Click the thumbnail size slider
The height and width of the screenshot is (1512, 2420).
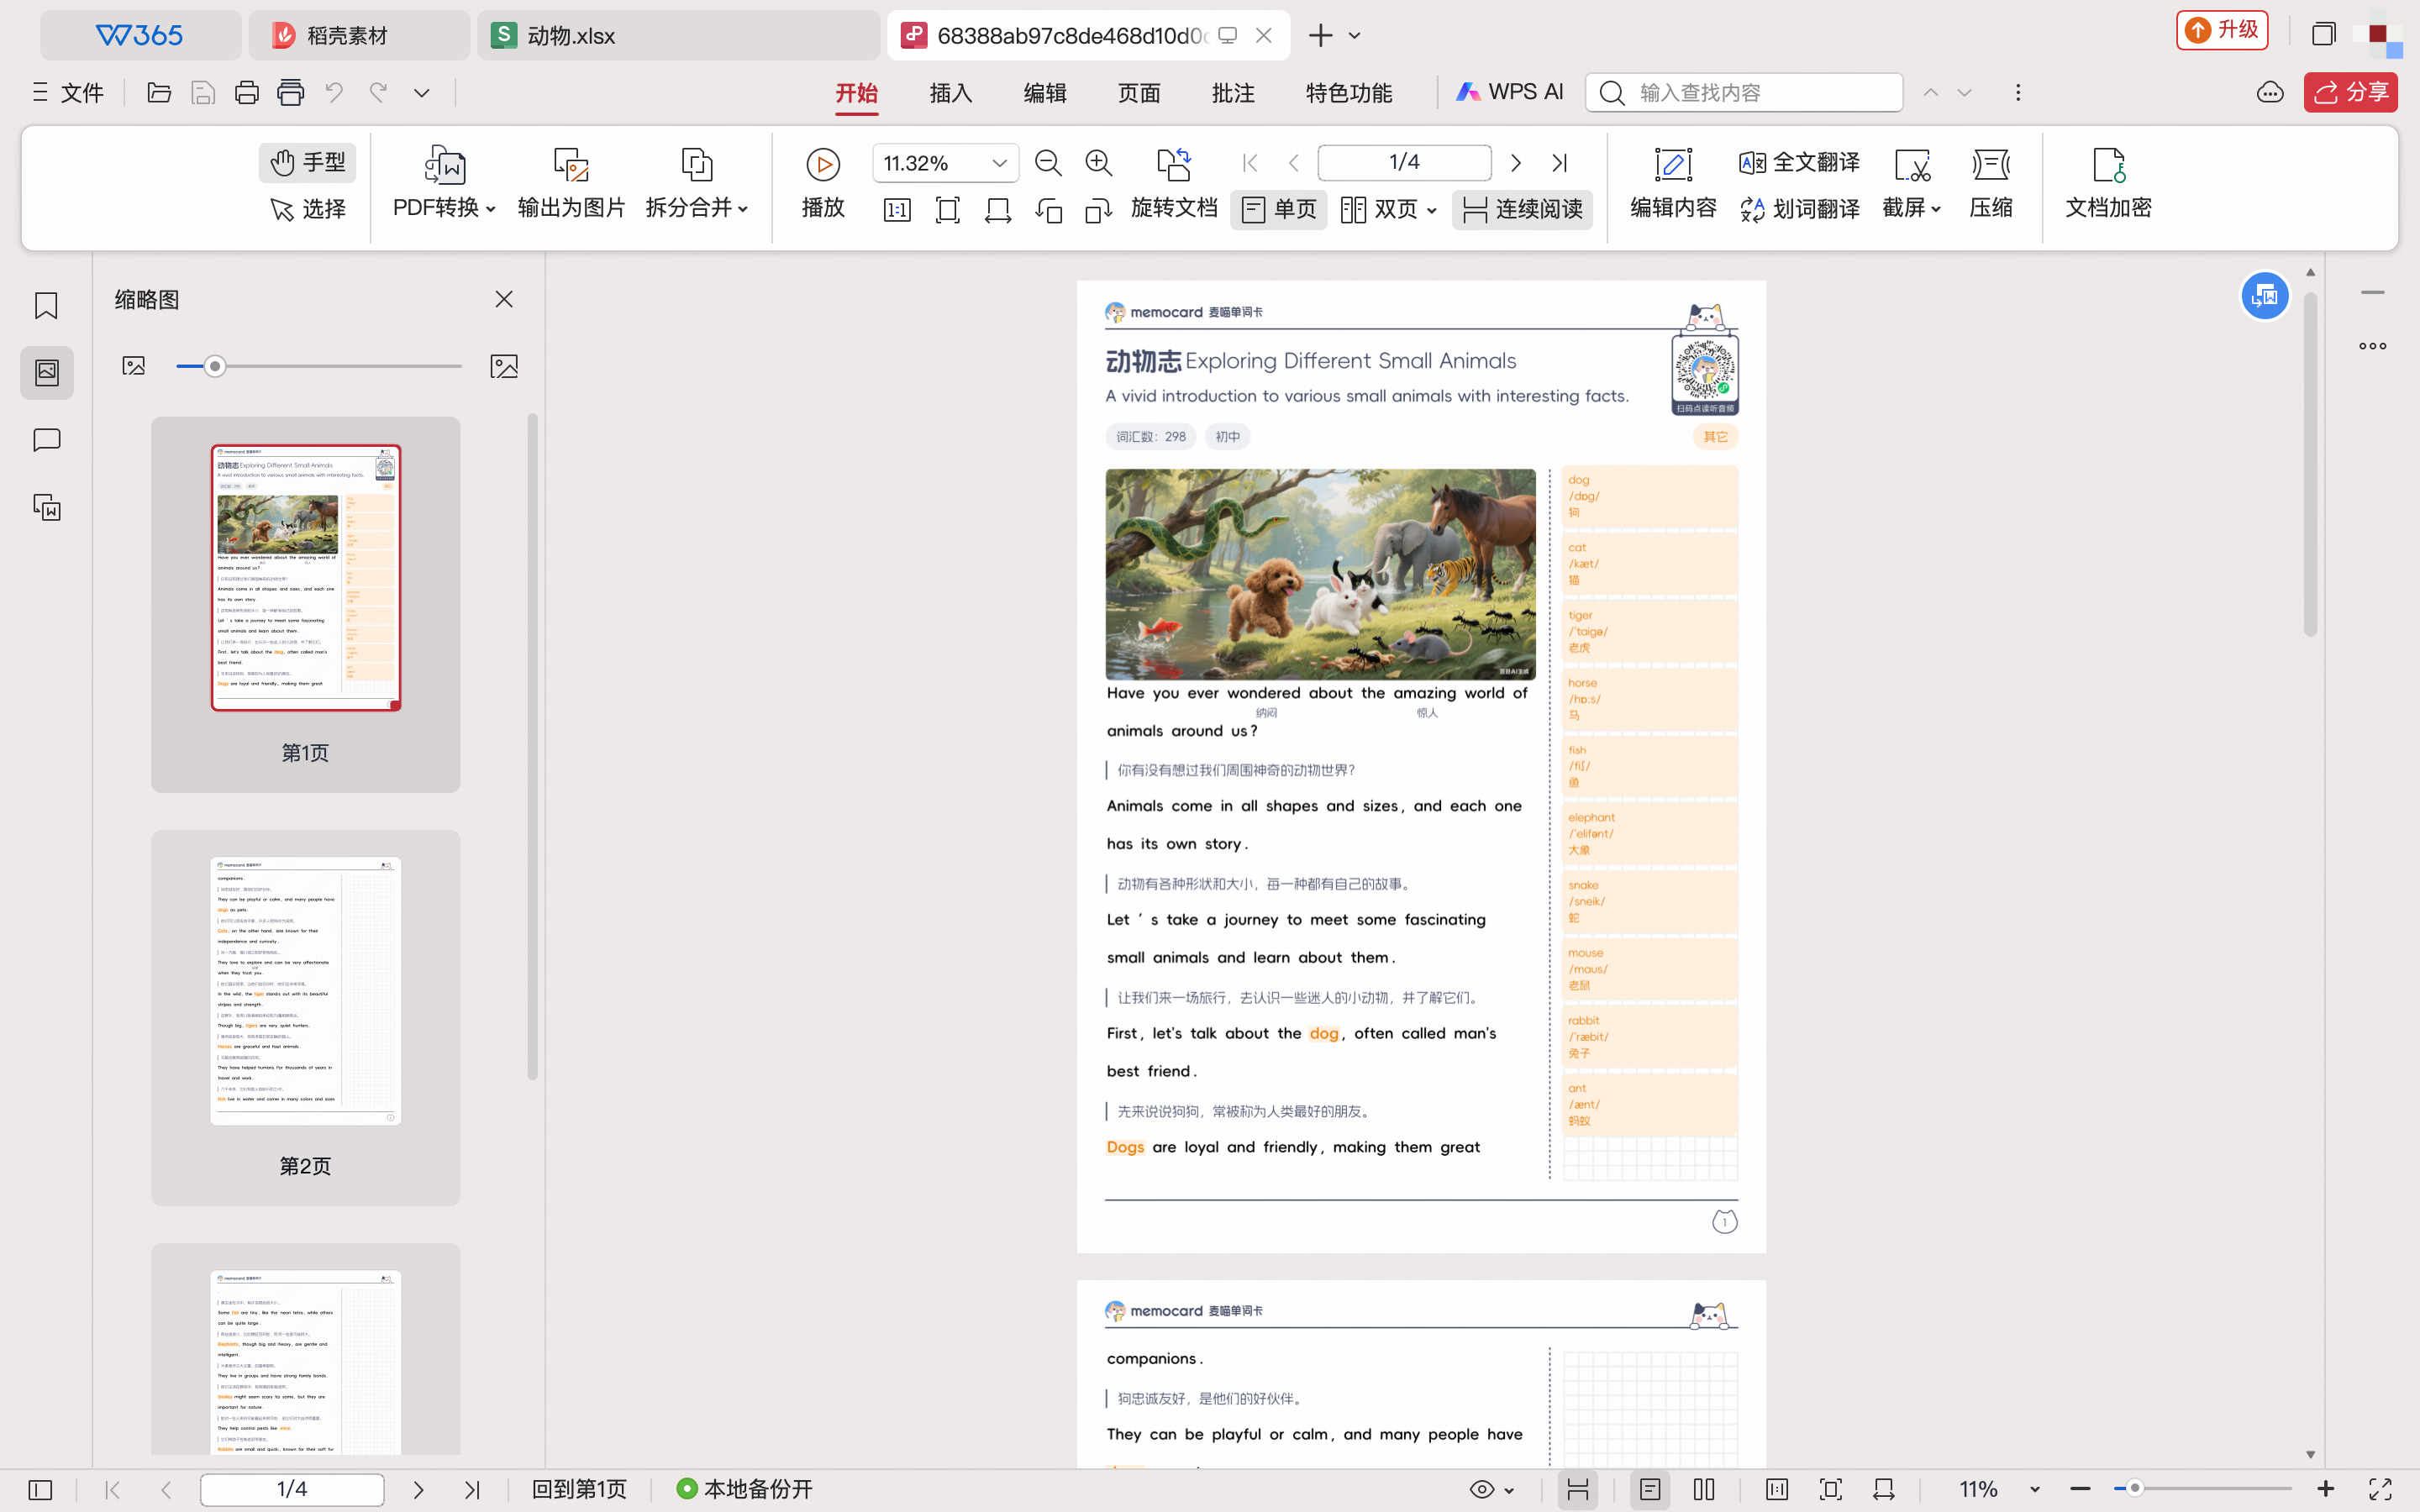(215, 367)
